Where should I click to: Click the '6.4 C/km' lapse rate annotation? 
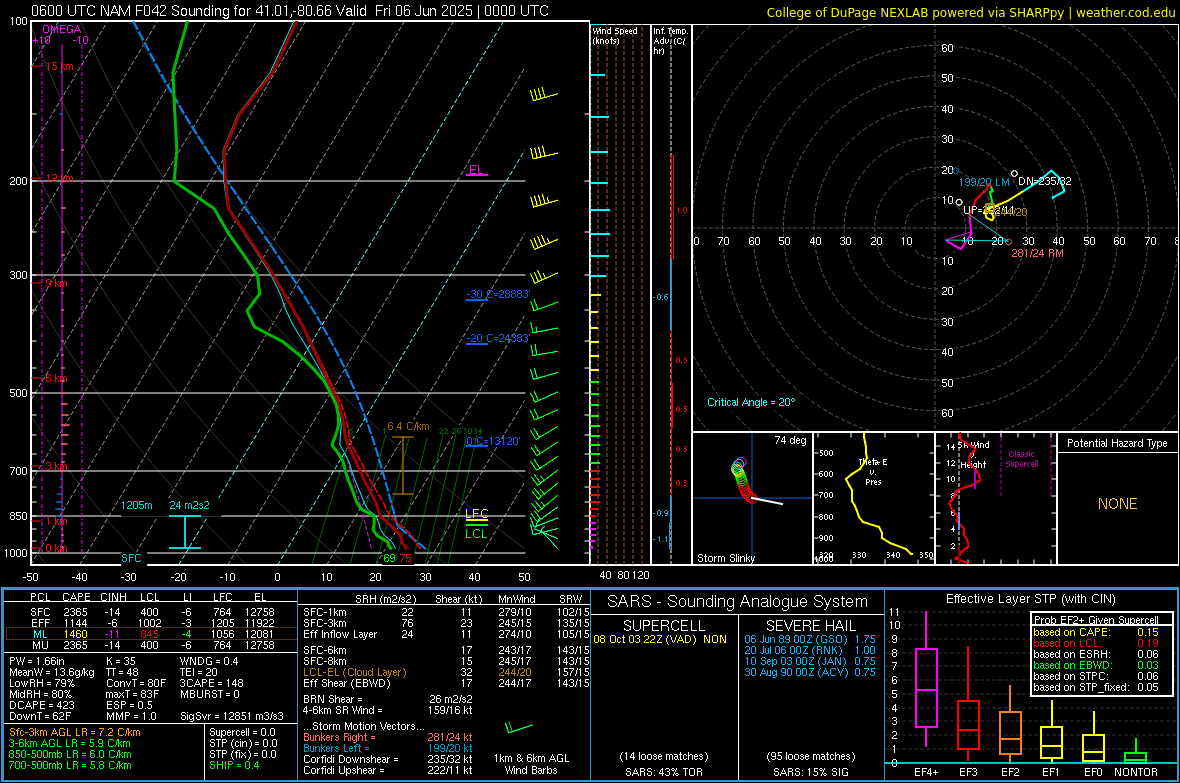point(408,426)
